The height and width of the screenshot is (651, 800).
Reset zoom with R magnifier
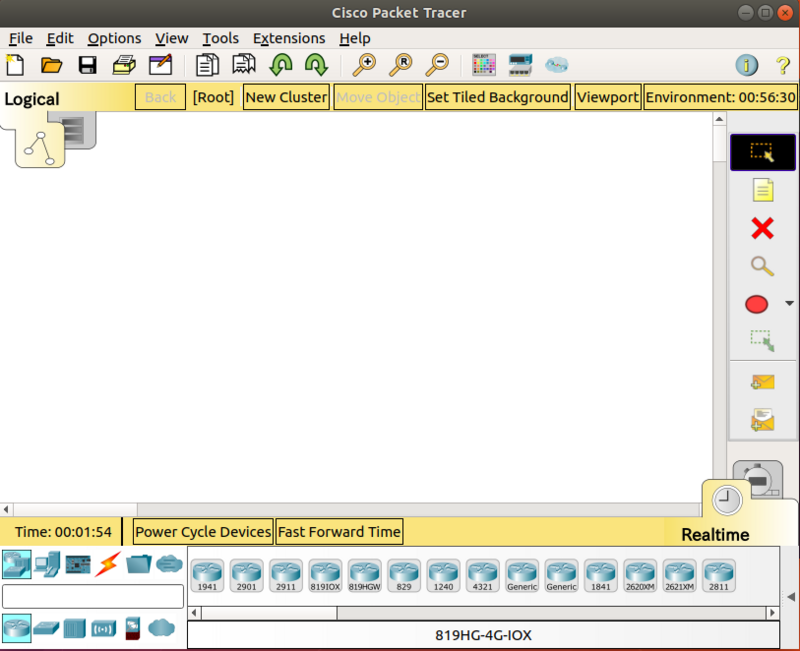pos(401,65)
